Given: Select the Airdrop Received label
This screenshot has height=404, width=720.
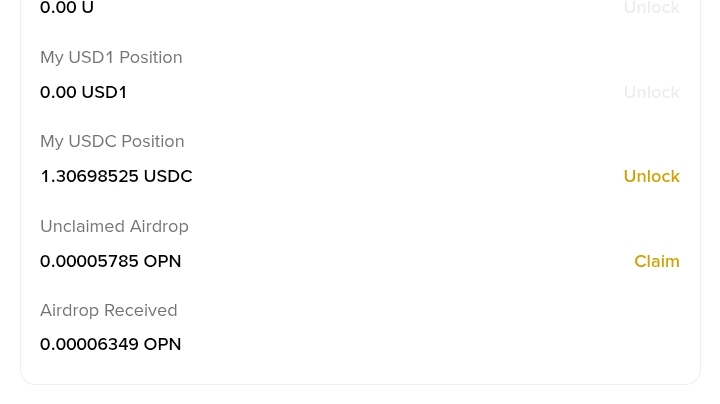Looking at the screenshot, I should [108, 310].
